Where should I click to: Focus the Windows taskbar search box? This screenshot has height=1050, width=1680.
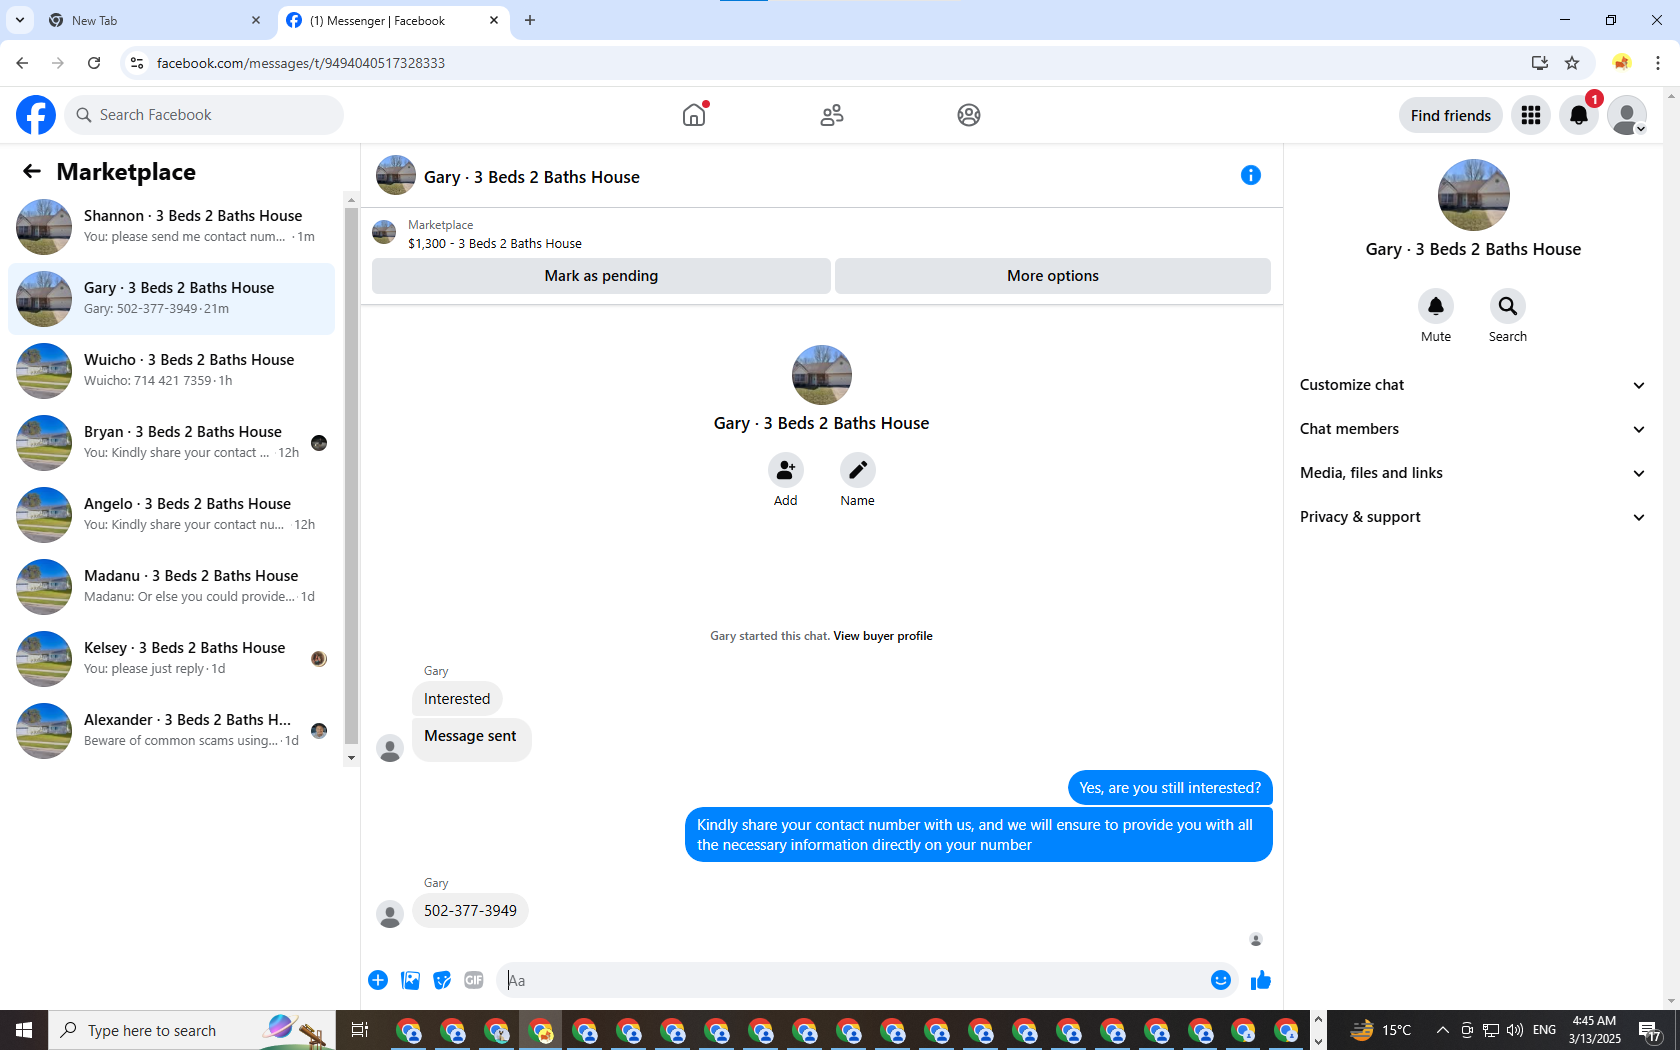[192, 1030]
